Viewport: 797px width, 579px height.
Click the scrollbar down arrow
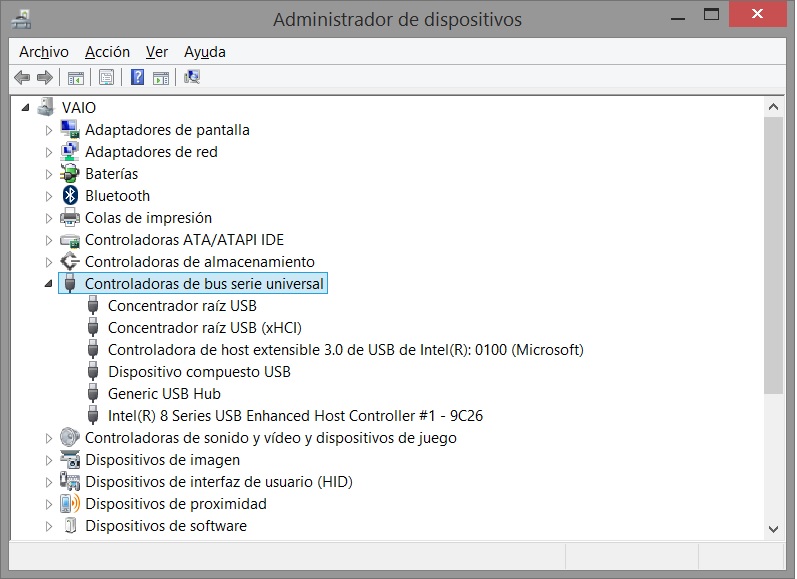click(x=774, y=529)
